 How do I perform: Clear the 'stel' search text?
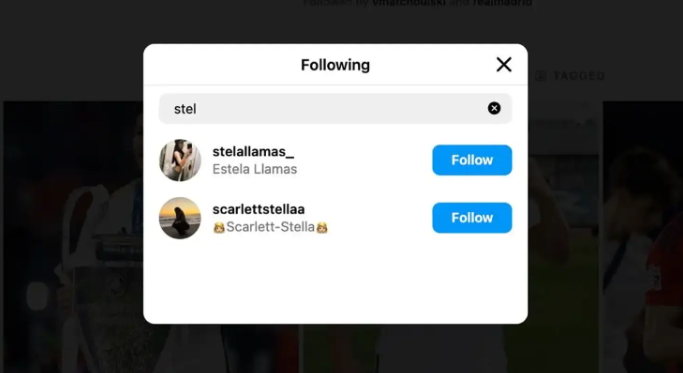click(494, 108)
